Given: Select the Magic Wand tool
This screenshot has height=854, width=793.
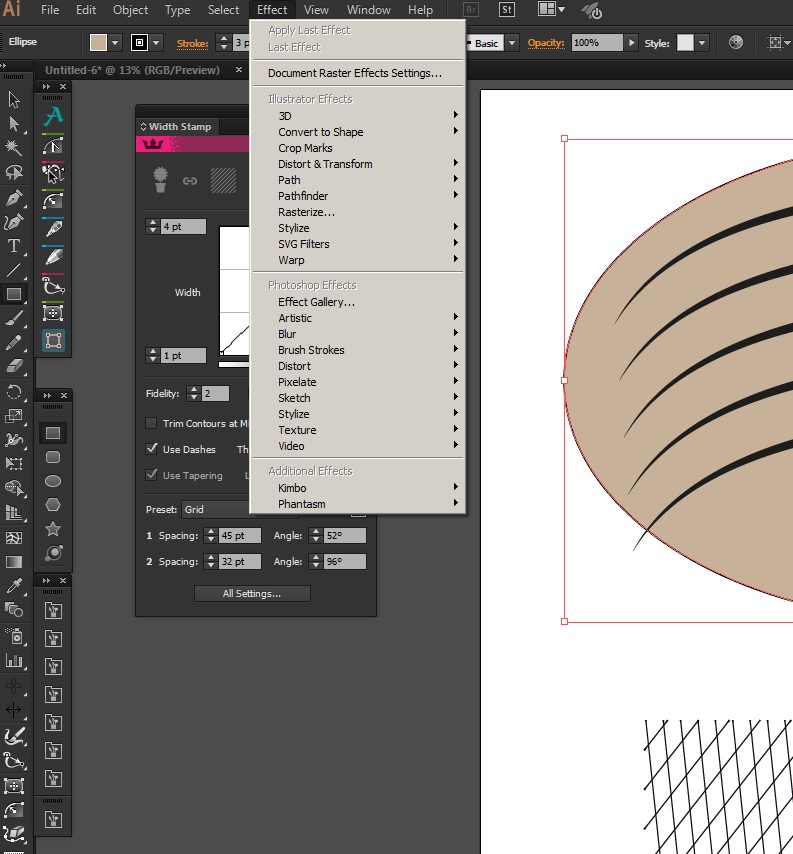Looking at the screenshot, I should coord(14,148).
